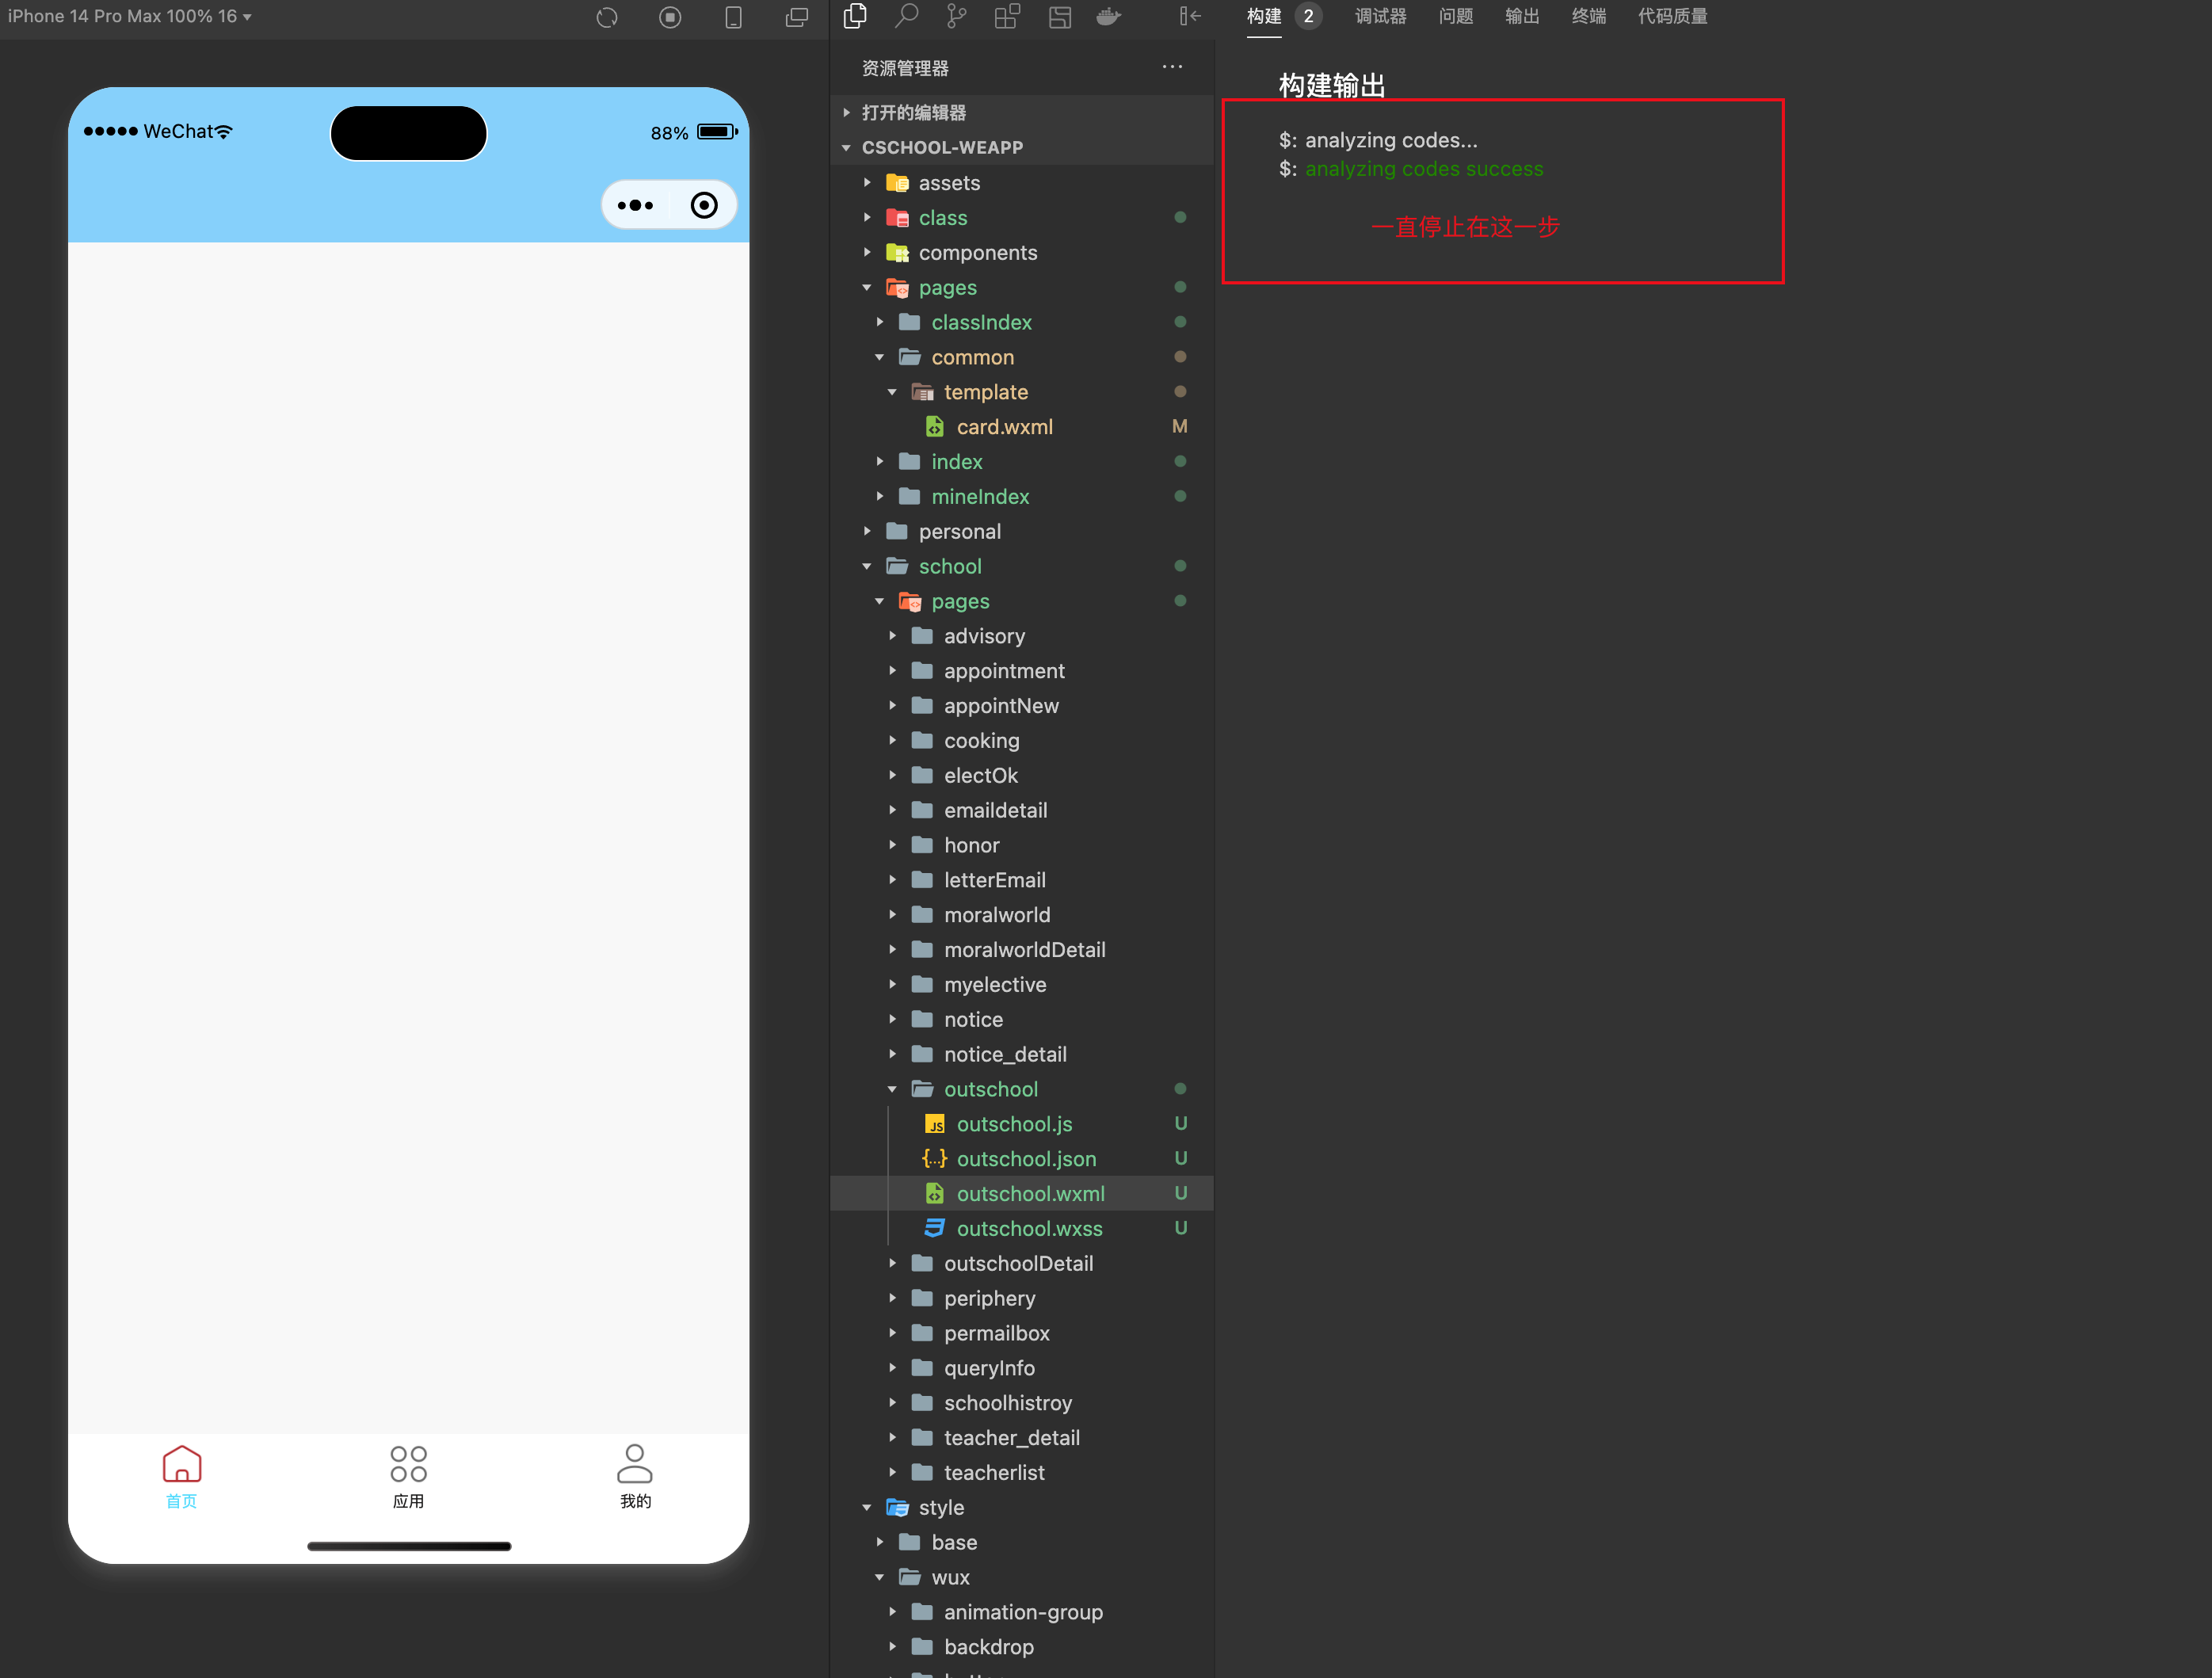Switch to the 调试器 tab
Viewport: 2212px width, 1678px height.
point(1380,16)
